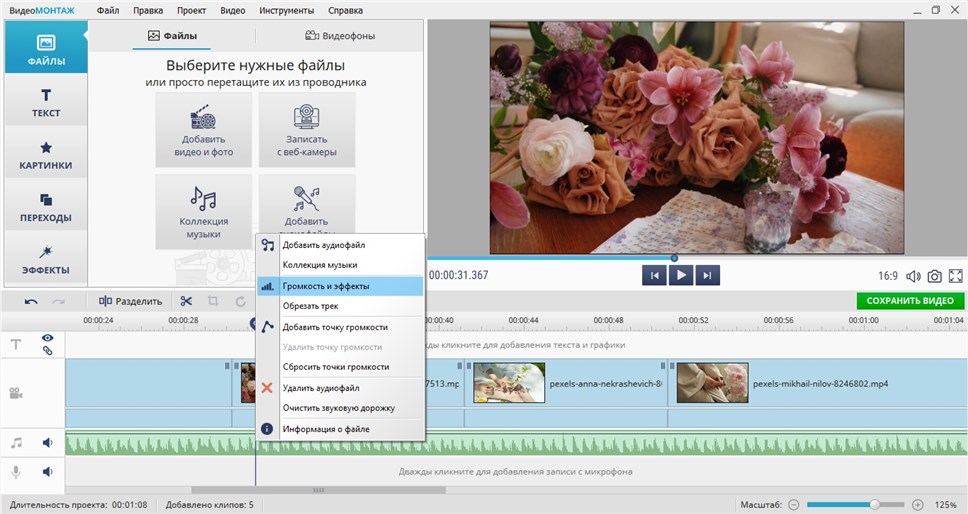Zoom in timeline with plus icon
Viewport: 968px width, 514px height.
918,505
